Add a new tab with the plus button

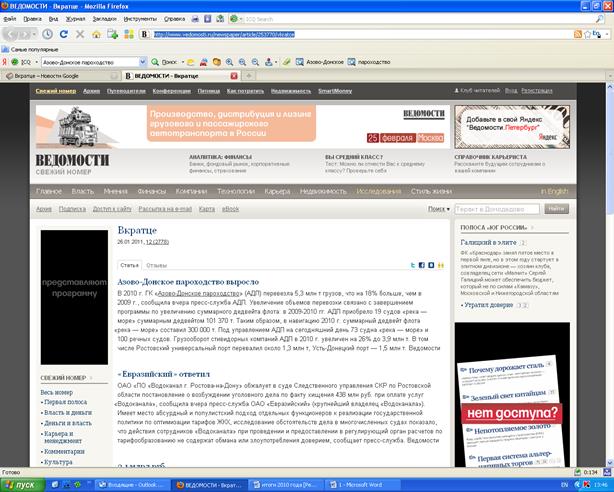tap(249, 76)
